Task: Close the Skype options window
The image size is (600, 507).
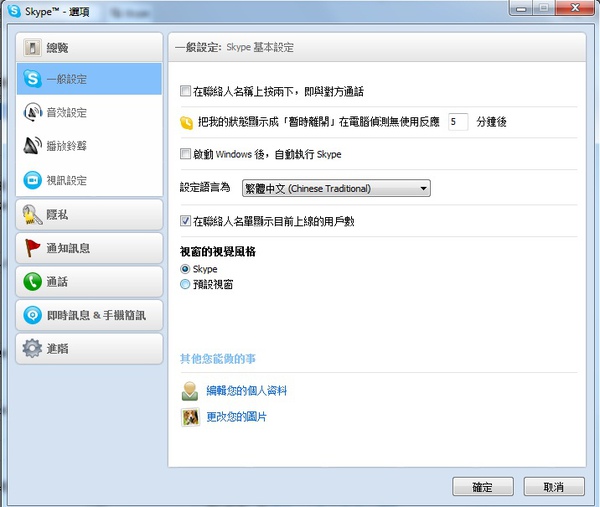Action: coord(575,8)
